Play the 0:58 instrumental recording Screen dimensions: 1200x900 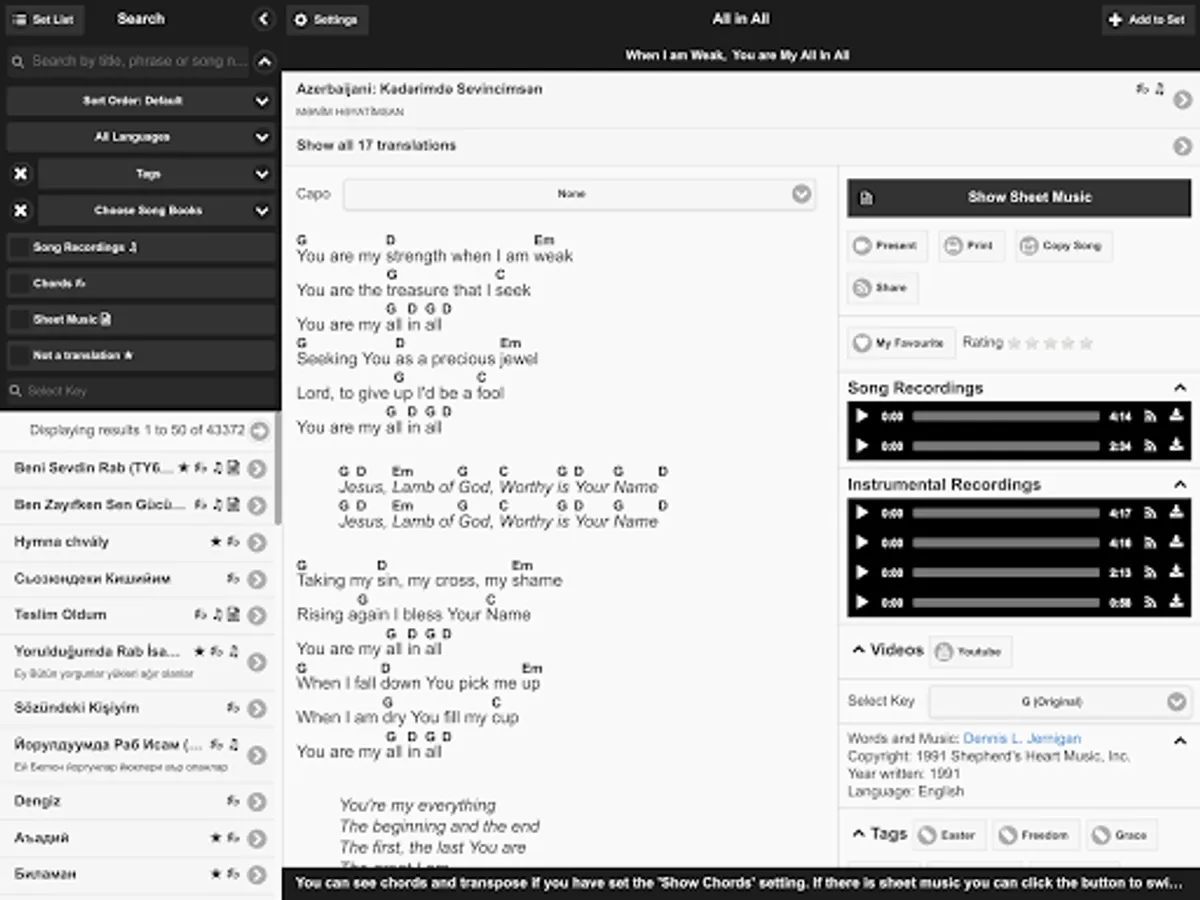click(x=861, y=603)
